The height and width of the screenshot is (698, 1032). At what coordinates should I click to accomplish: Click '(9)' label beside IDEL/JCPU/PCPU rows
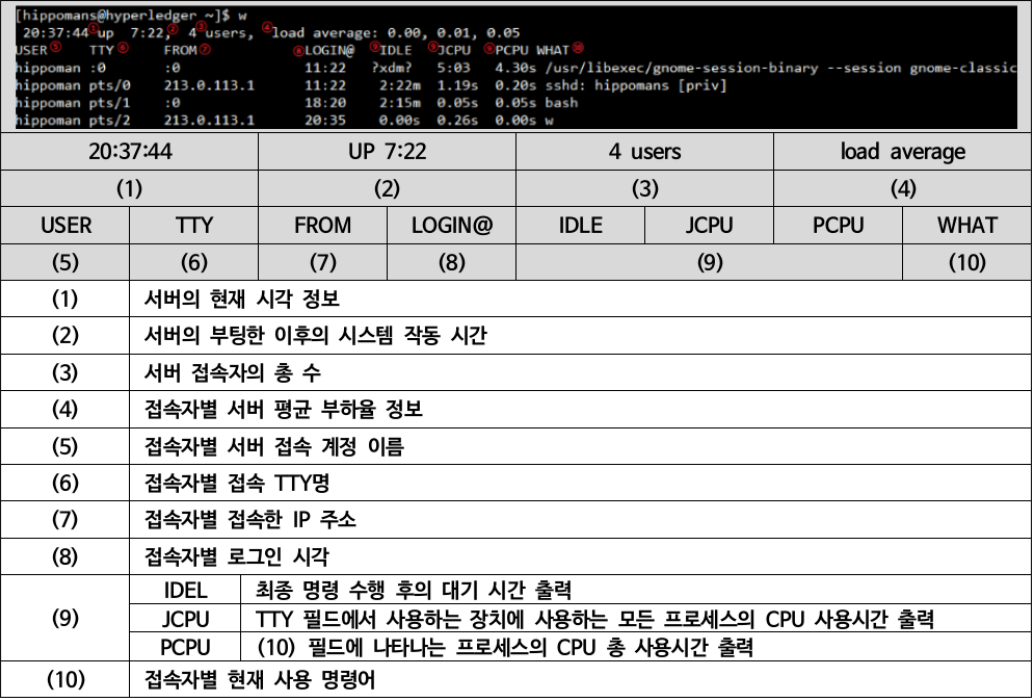point(65,618)
